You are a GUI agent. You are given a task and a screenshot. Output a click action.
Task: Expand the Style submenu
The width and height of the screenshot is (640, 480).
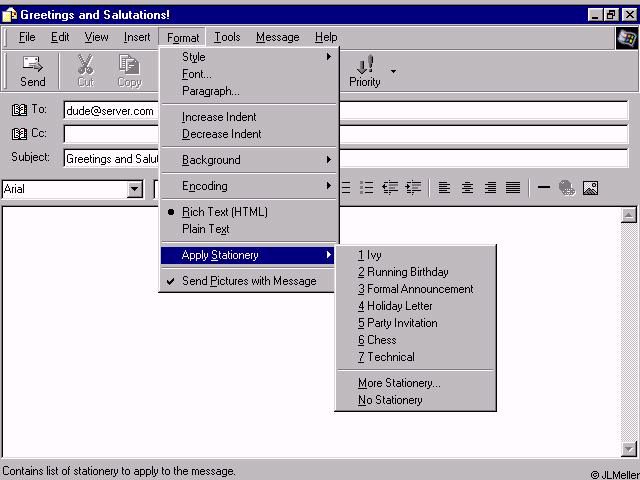coord(249,57)
